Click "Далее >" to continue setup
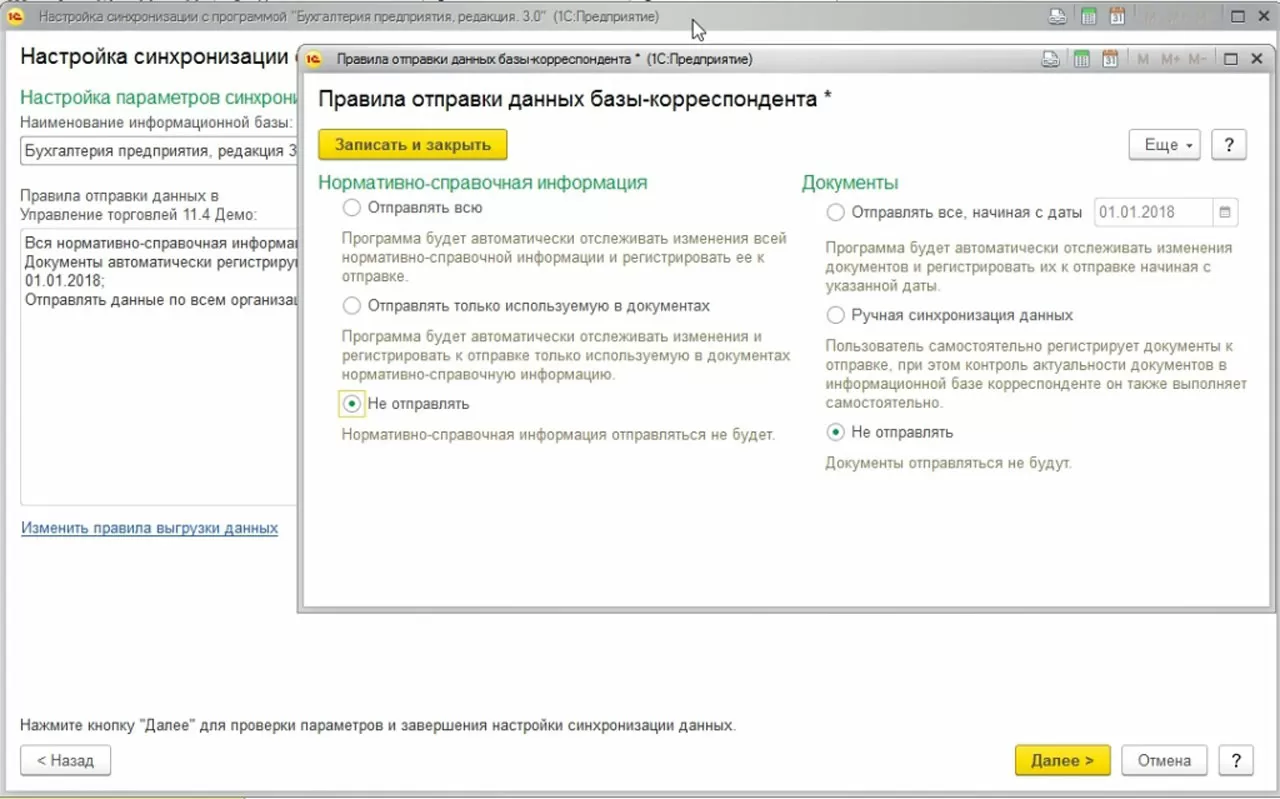The height and width of the screenshot is (799, 1280). tap(1062, 760)
